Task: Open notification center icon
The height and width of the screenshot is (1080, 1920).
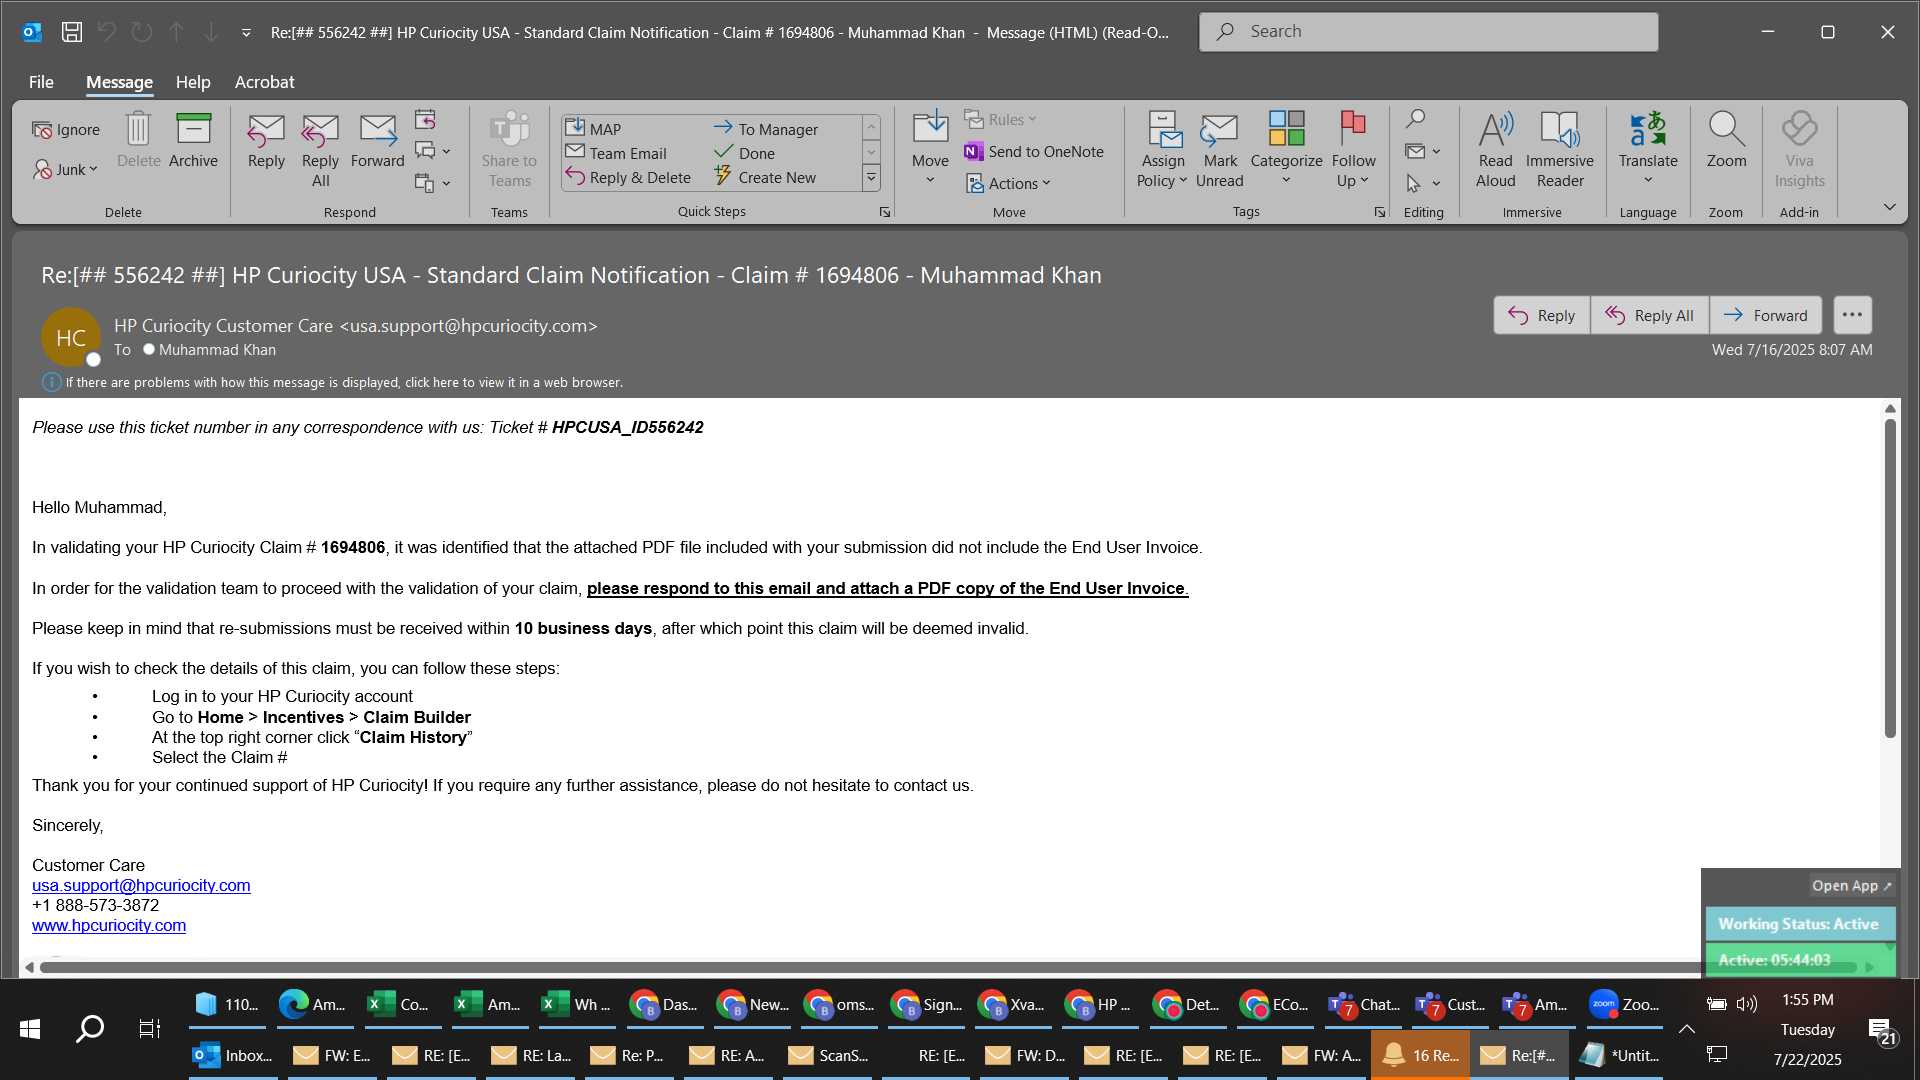Action: tap(1881, 1030)
